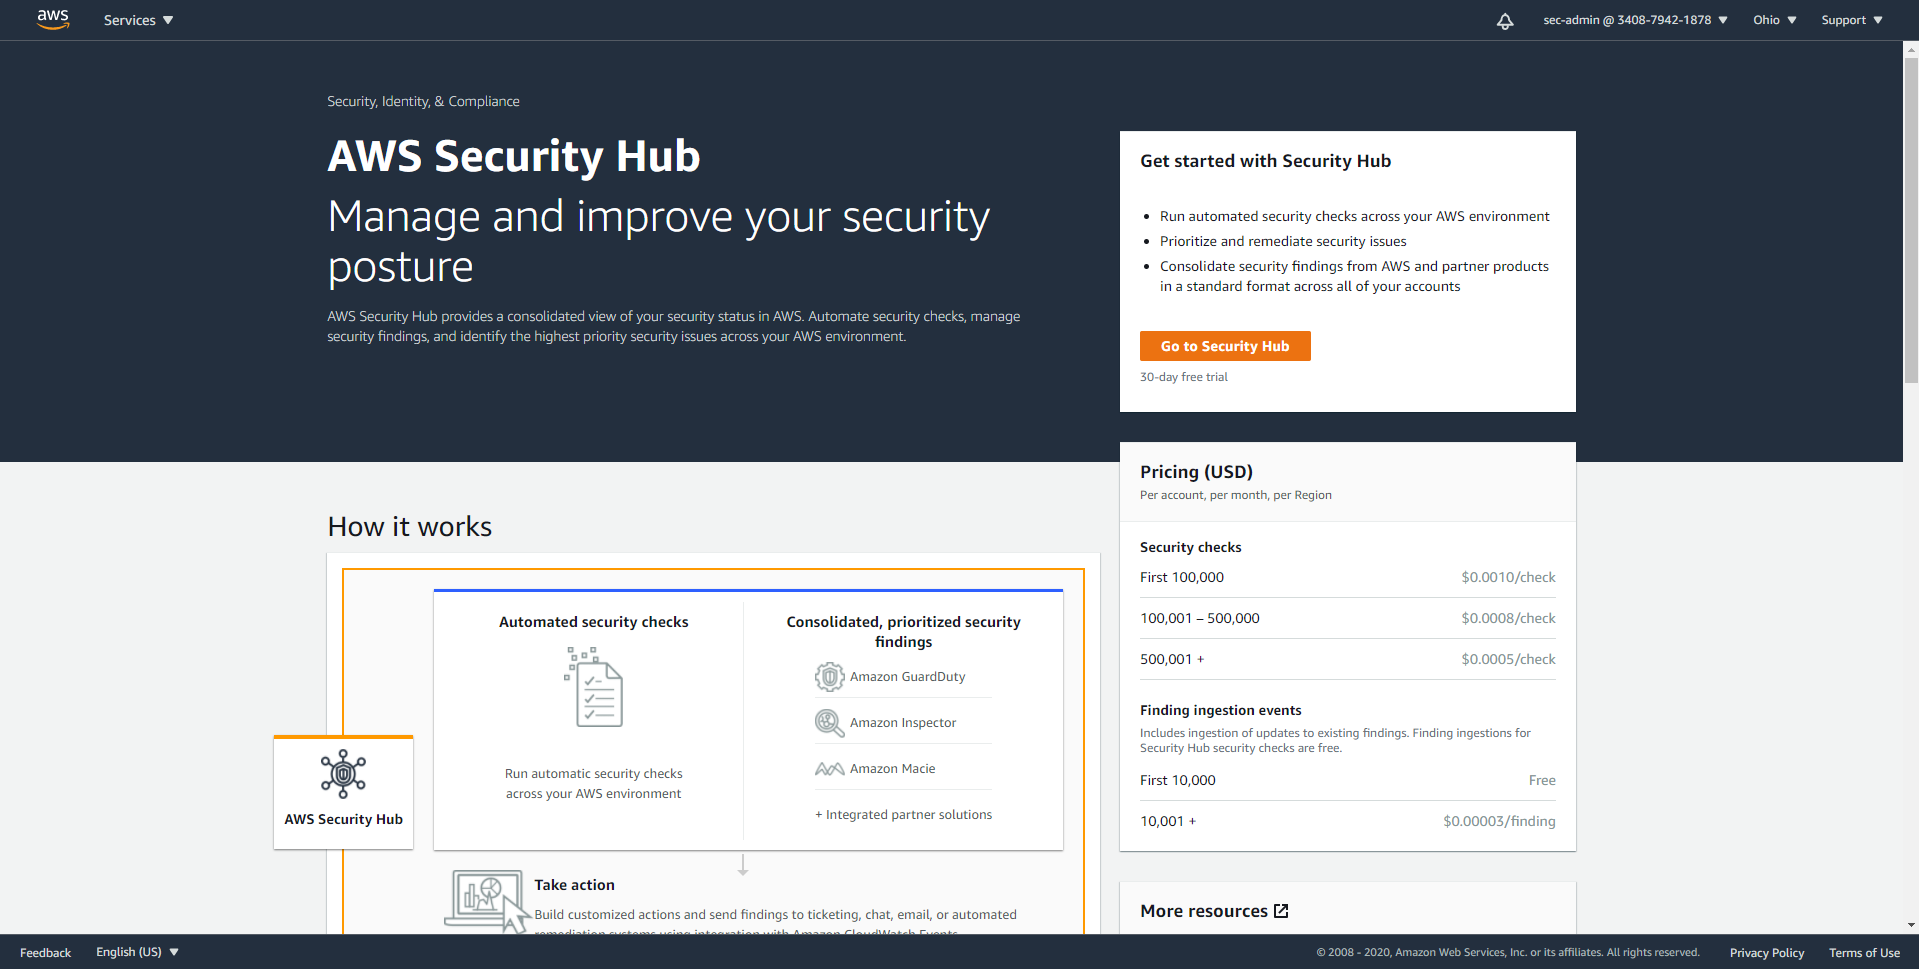Click the Automated security checks heading
The width and height of the screenshot is (1919, 969).
pos(594,622)
